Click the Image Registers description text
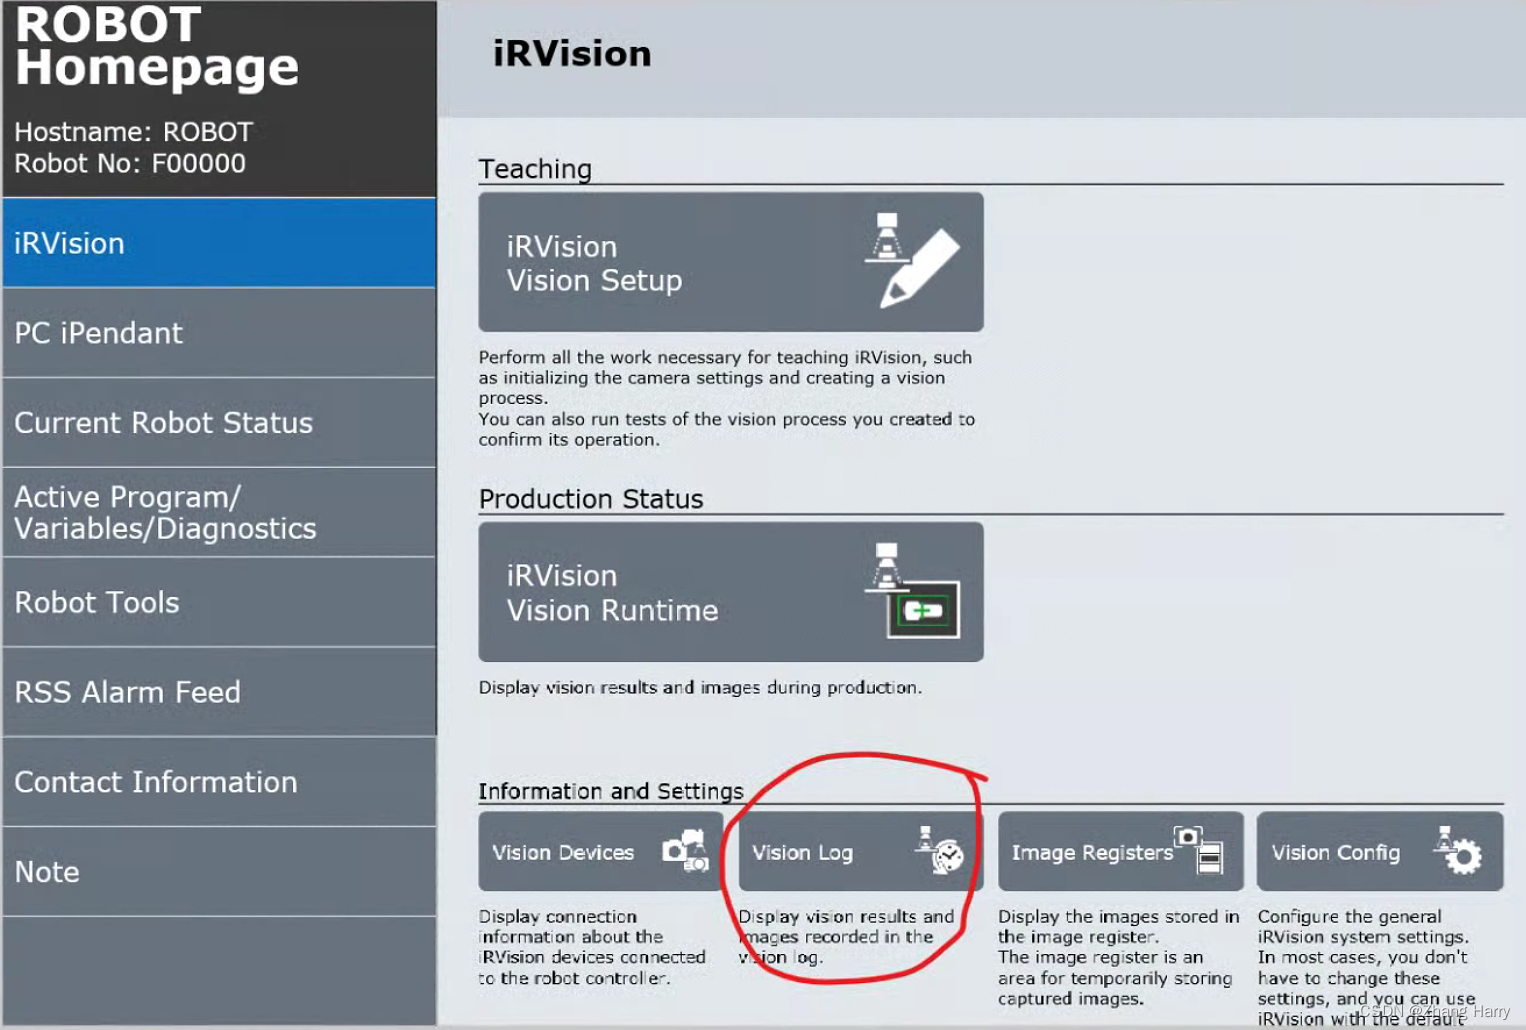The height and width of the screenshot is (1030, 1526). pyautogui.click(x=1118, y=957)
